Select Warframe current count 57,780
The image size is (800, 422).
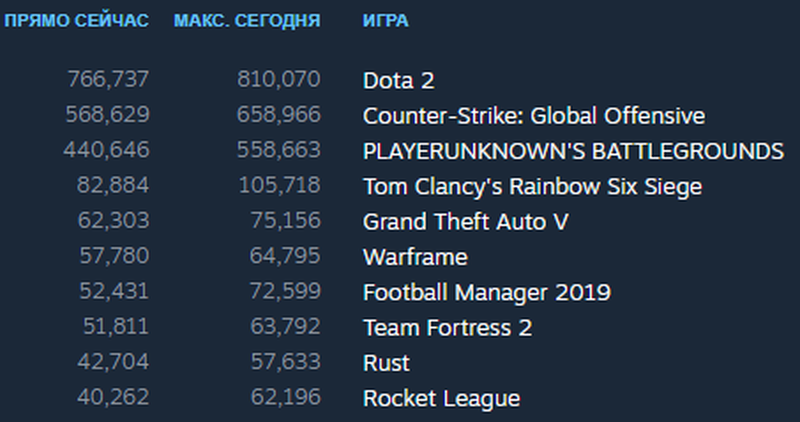(114, 256)
